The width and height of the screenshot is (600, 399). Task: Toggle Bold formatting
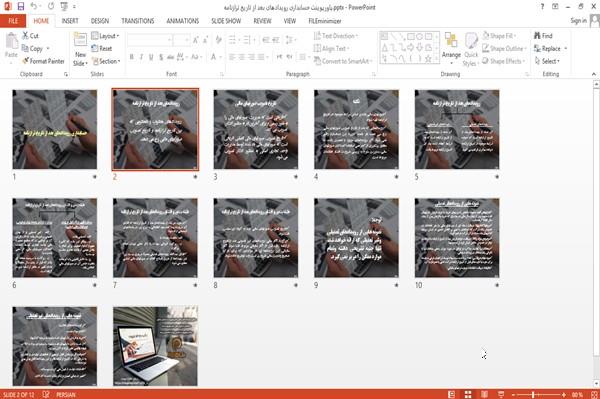click(132, 57)
